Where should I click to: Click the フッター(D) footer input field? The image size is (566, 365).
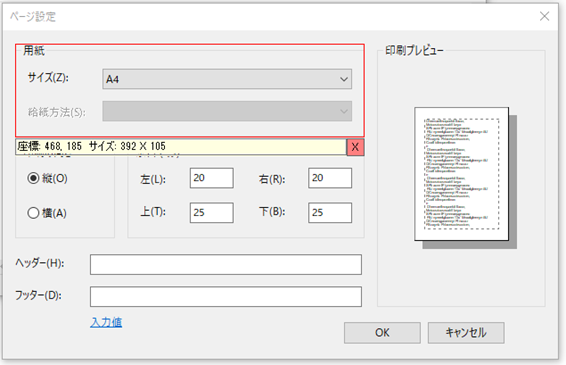[x=226, y=297]
